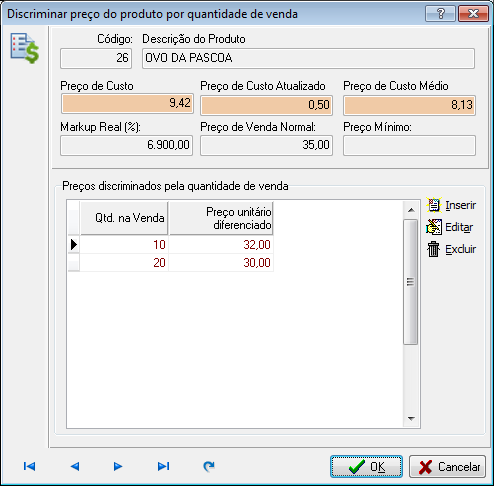The height and width of the screenshot is (486, 494).
Task: Open the help question mark button
Action: (440, 14)
